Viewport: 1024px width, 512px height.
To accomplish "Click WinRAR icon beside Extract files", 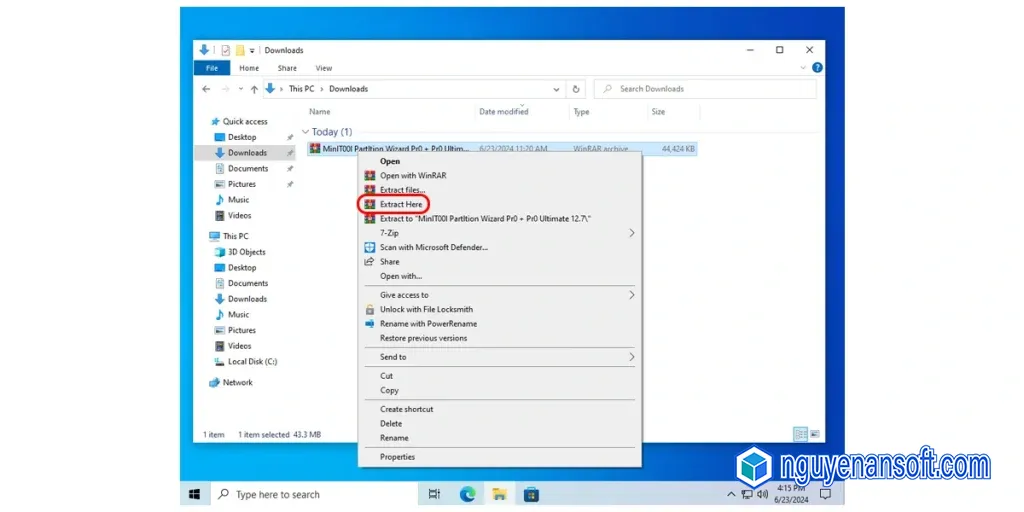I will point(370,190).
